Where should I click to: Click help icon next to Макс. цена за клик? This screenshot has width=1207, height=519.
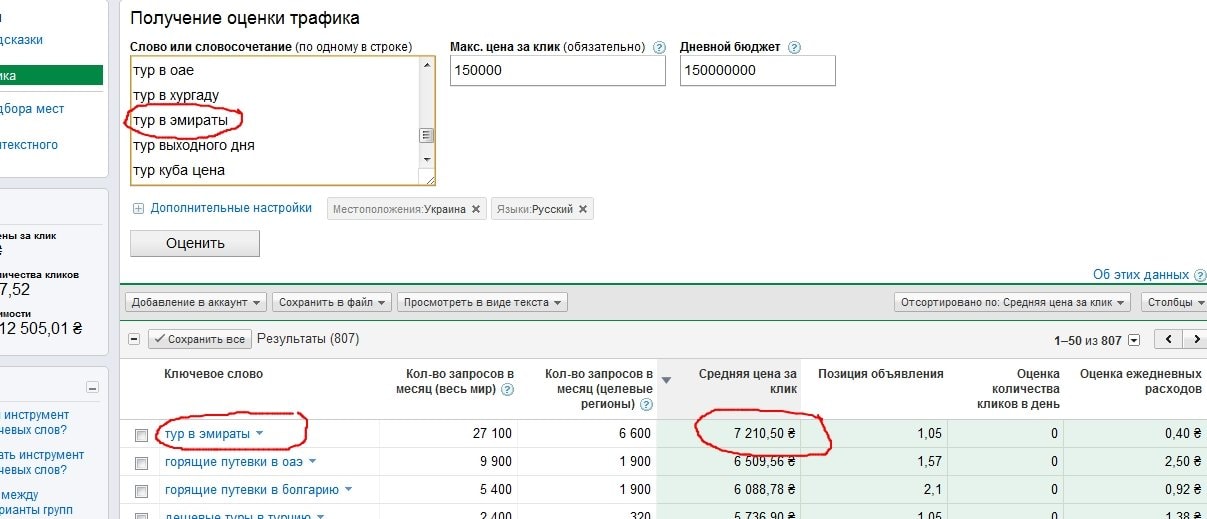click(x=659, y=47)
